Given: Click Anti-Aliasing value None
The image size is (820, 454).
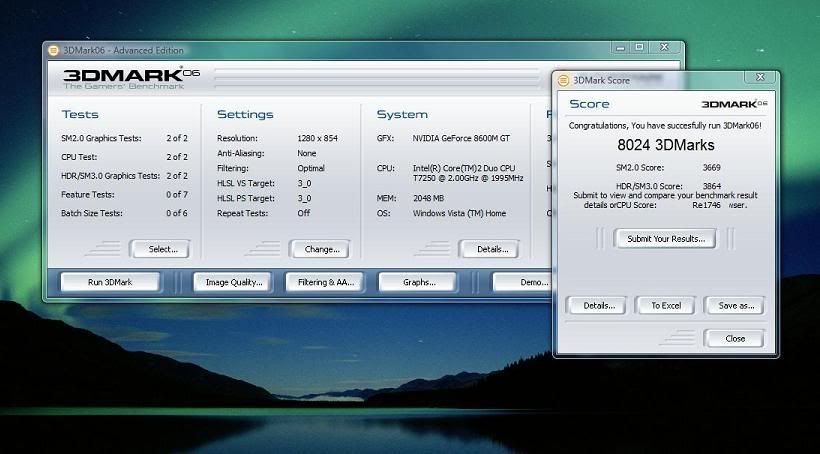Looking at the screenshot, I should pos(306,154).
